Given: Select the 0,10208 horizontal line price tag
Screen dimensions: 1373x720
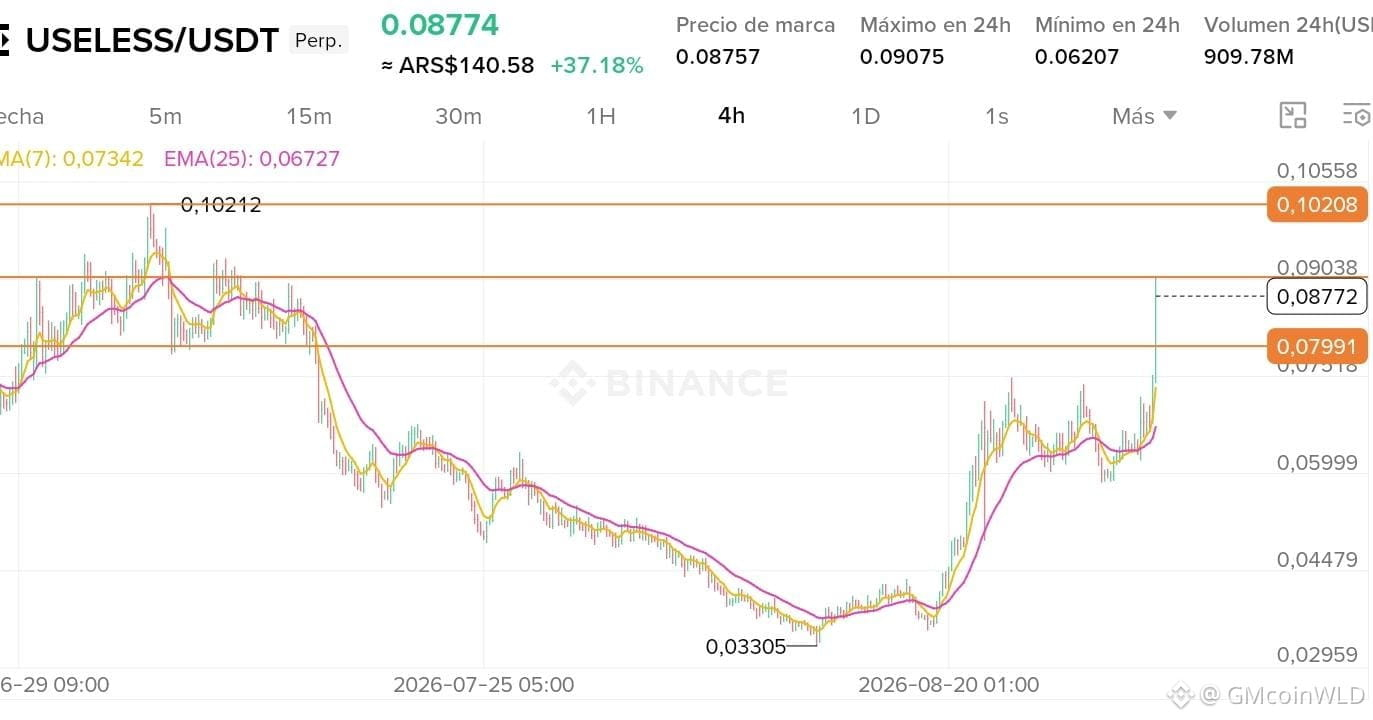Looking at the screenshot, I should point(1316,205).
